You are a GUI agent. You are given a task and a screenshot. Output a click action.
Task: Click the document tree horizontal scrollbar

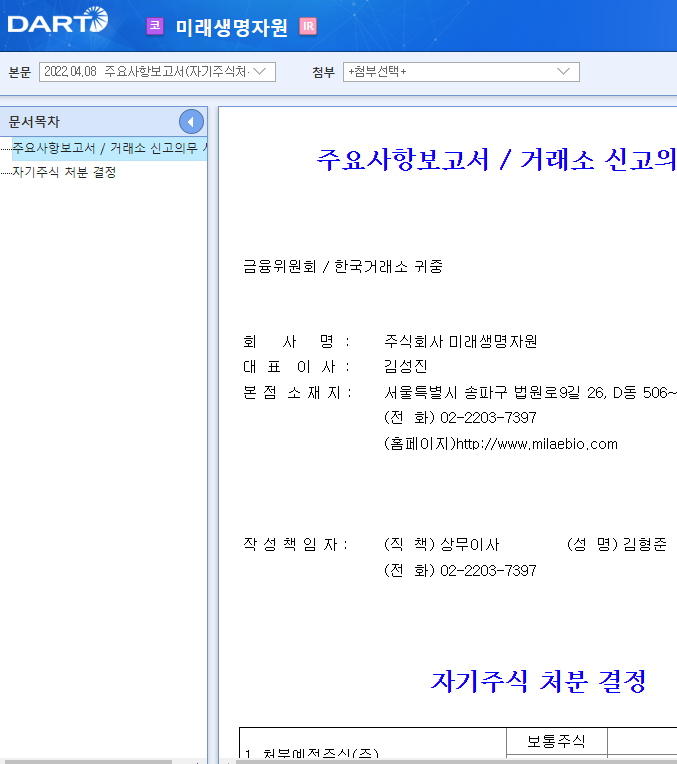click(x=86, y=761)
